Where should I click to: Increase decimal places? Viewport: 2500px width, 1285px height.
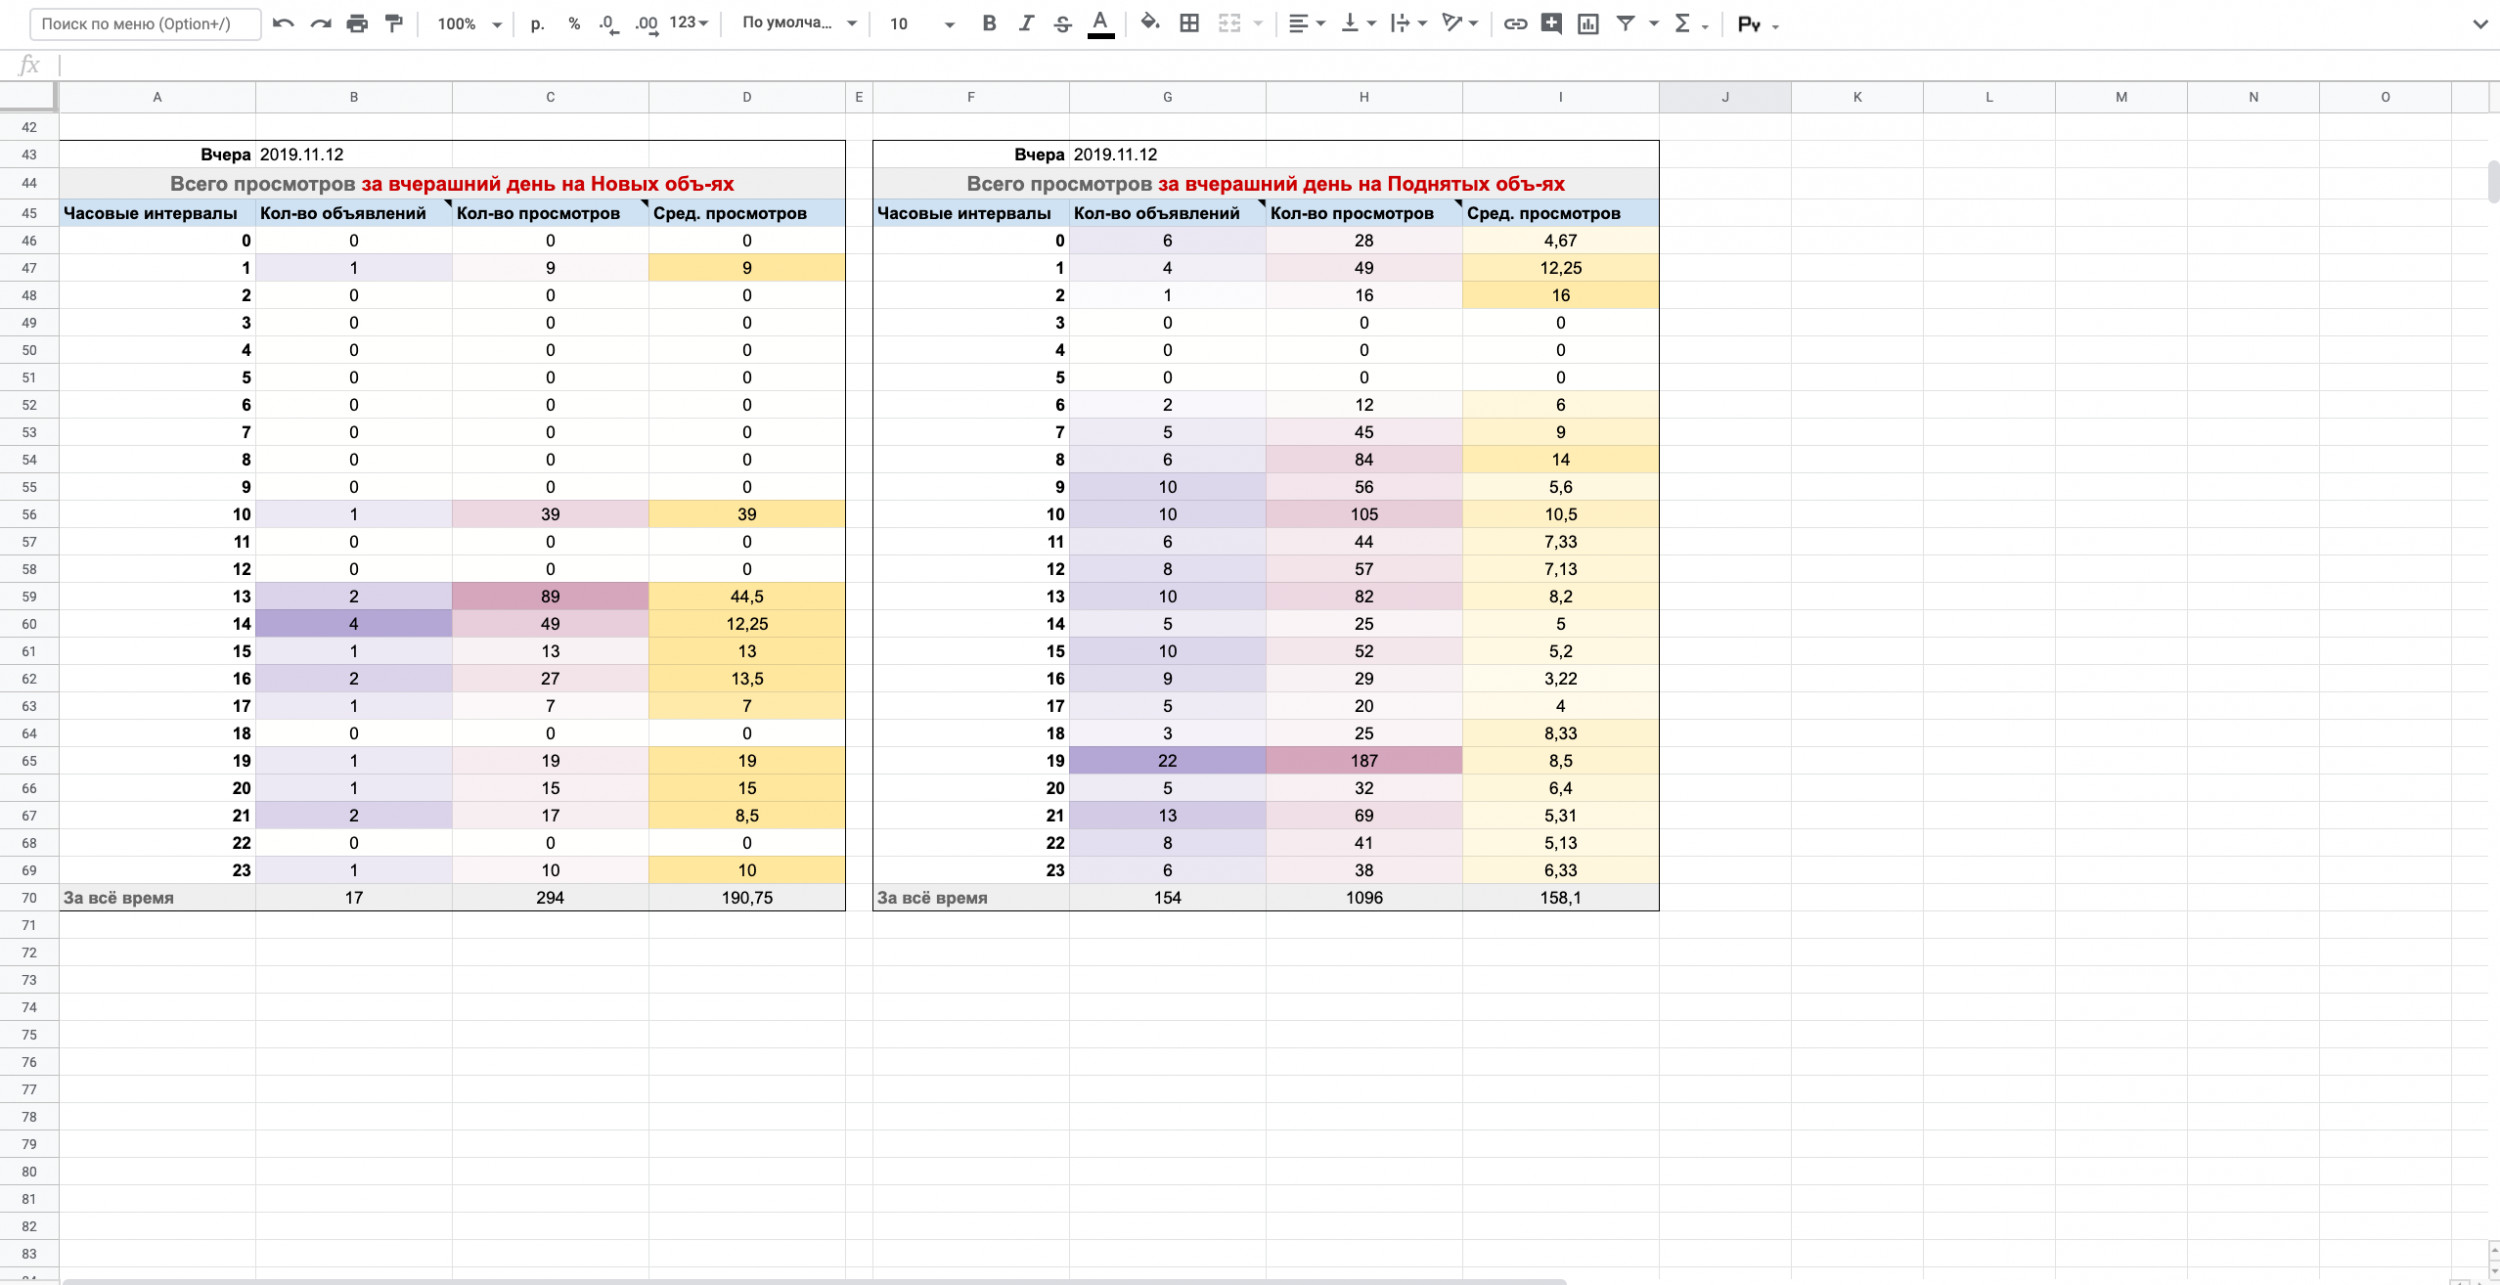(647, 23)
